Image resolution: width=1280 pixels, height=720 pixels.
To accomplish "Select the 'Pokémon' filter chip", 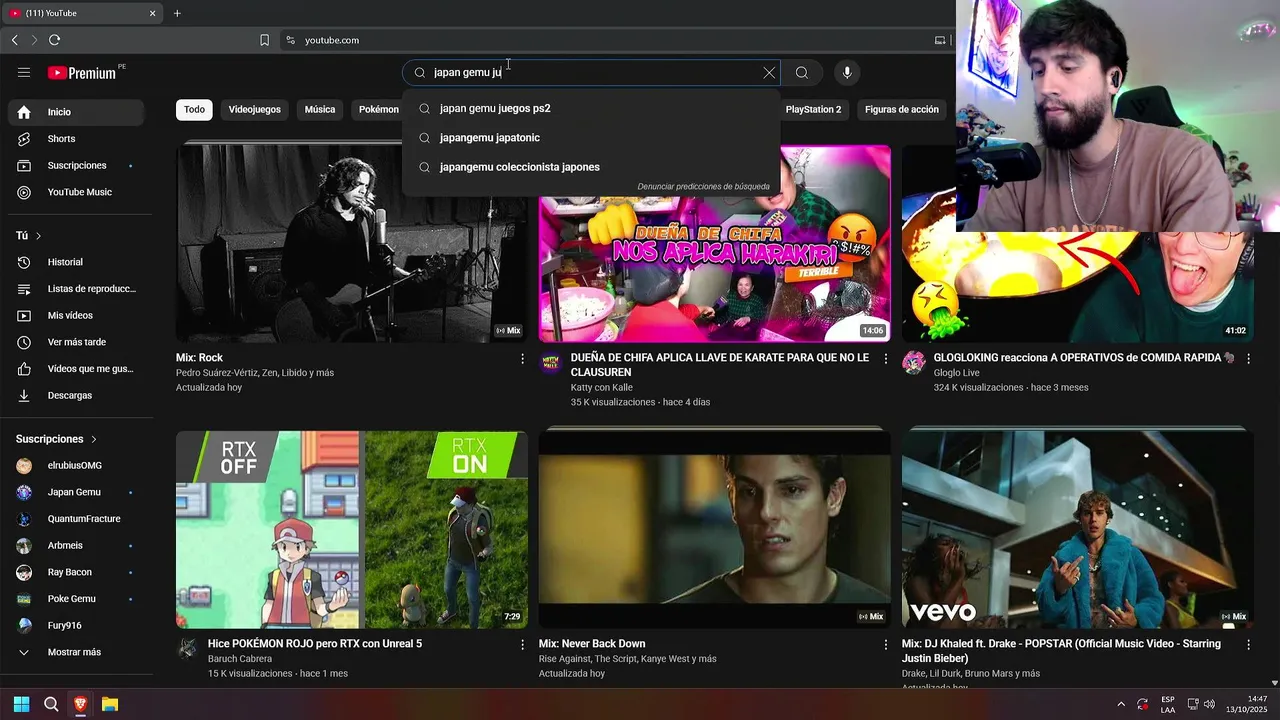I will pyautogui.click(x=378, y=109).
